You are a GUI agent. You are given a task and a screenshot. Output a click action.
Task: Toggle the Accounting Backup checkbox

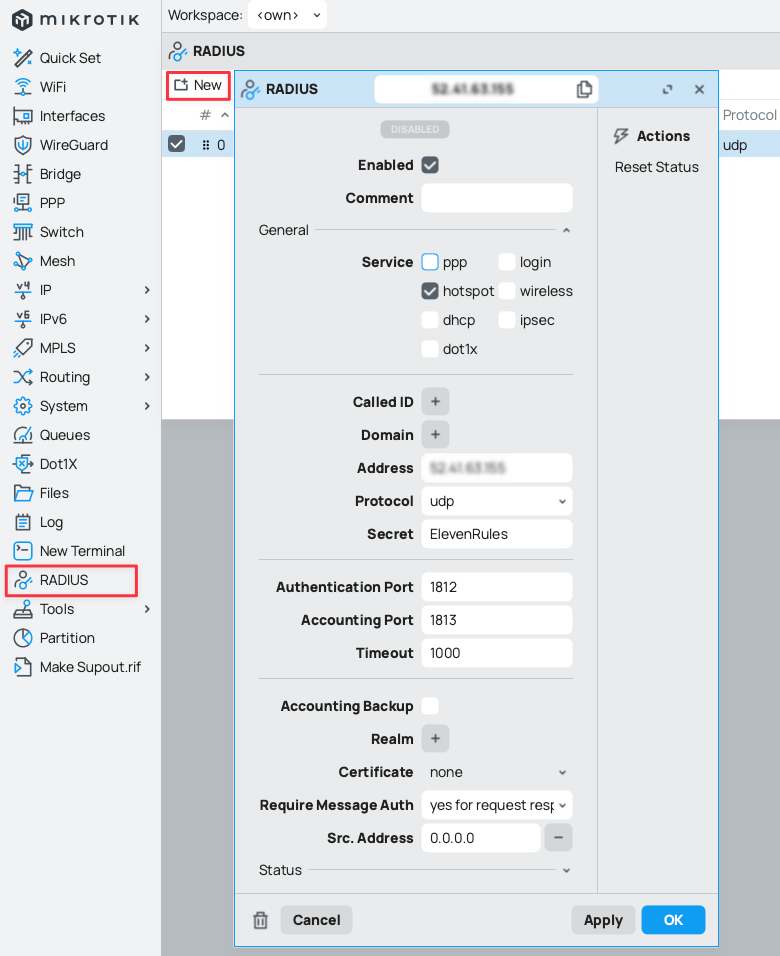(x=430, y=705)
